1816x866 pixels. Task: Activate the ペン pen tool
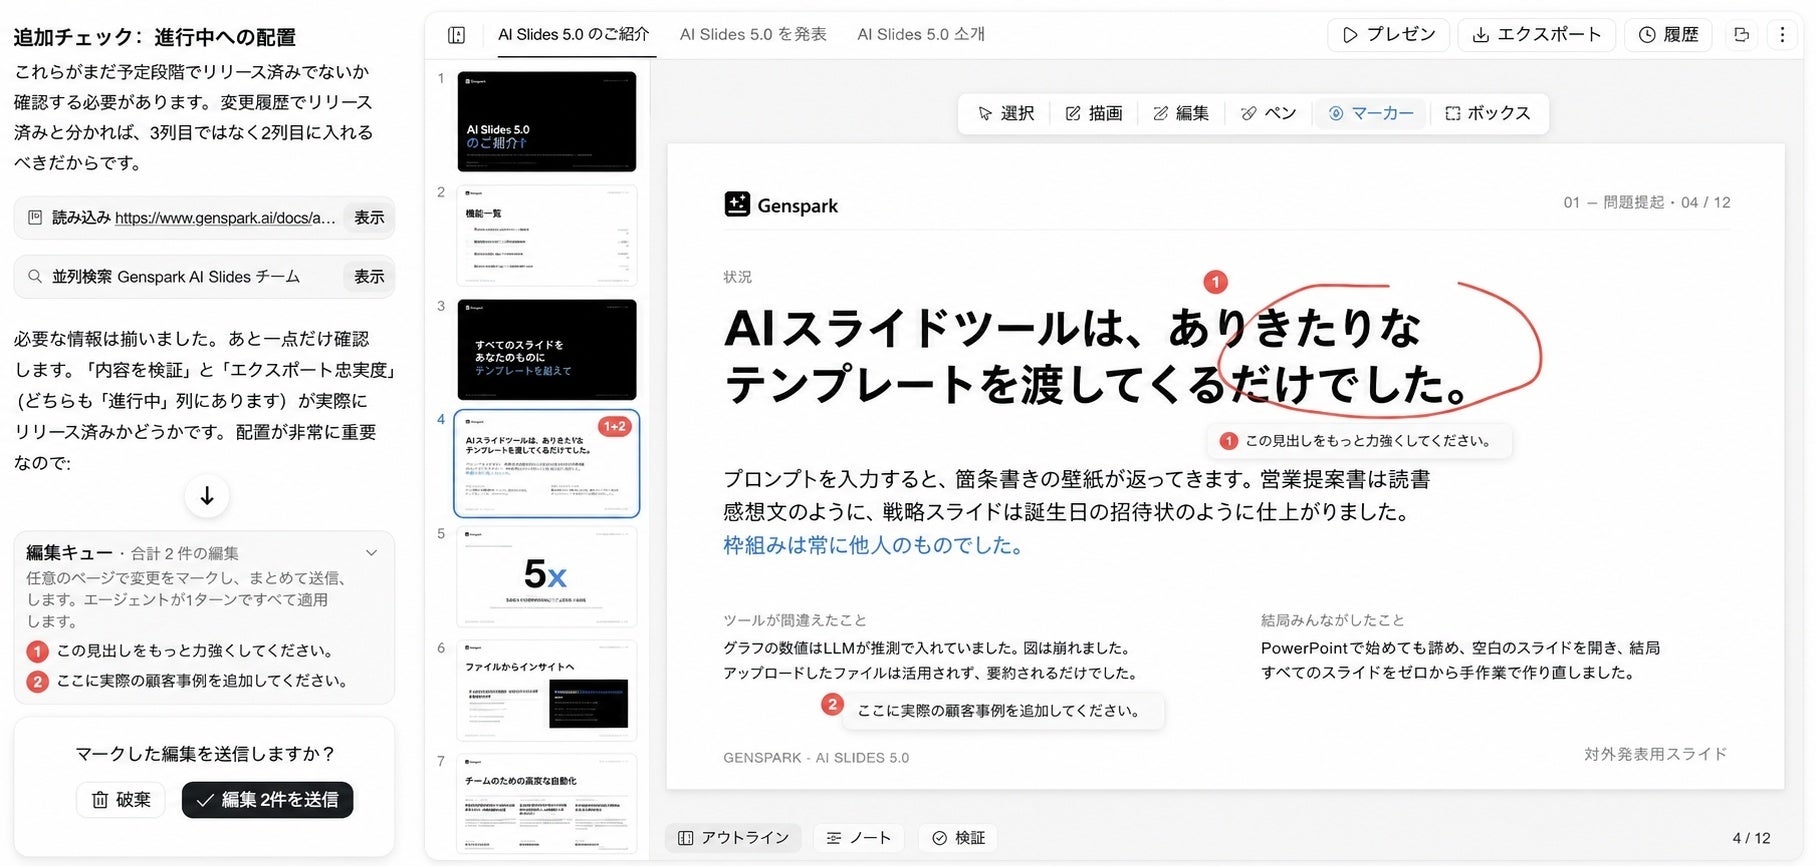click(x=1268, y=113)
